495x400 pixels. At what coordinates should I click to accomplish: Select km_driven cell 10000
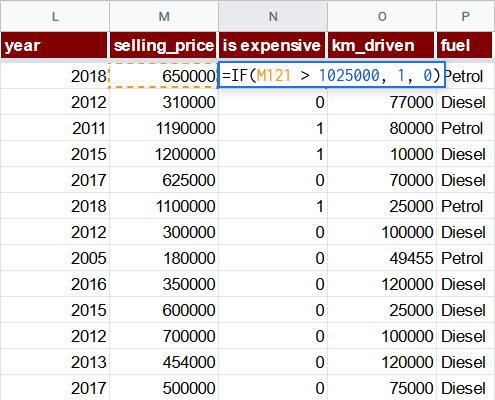[x=382, y=154]
